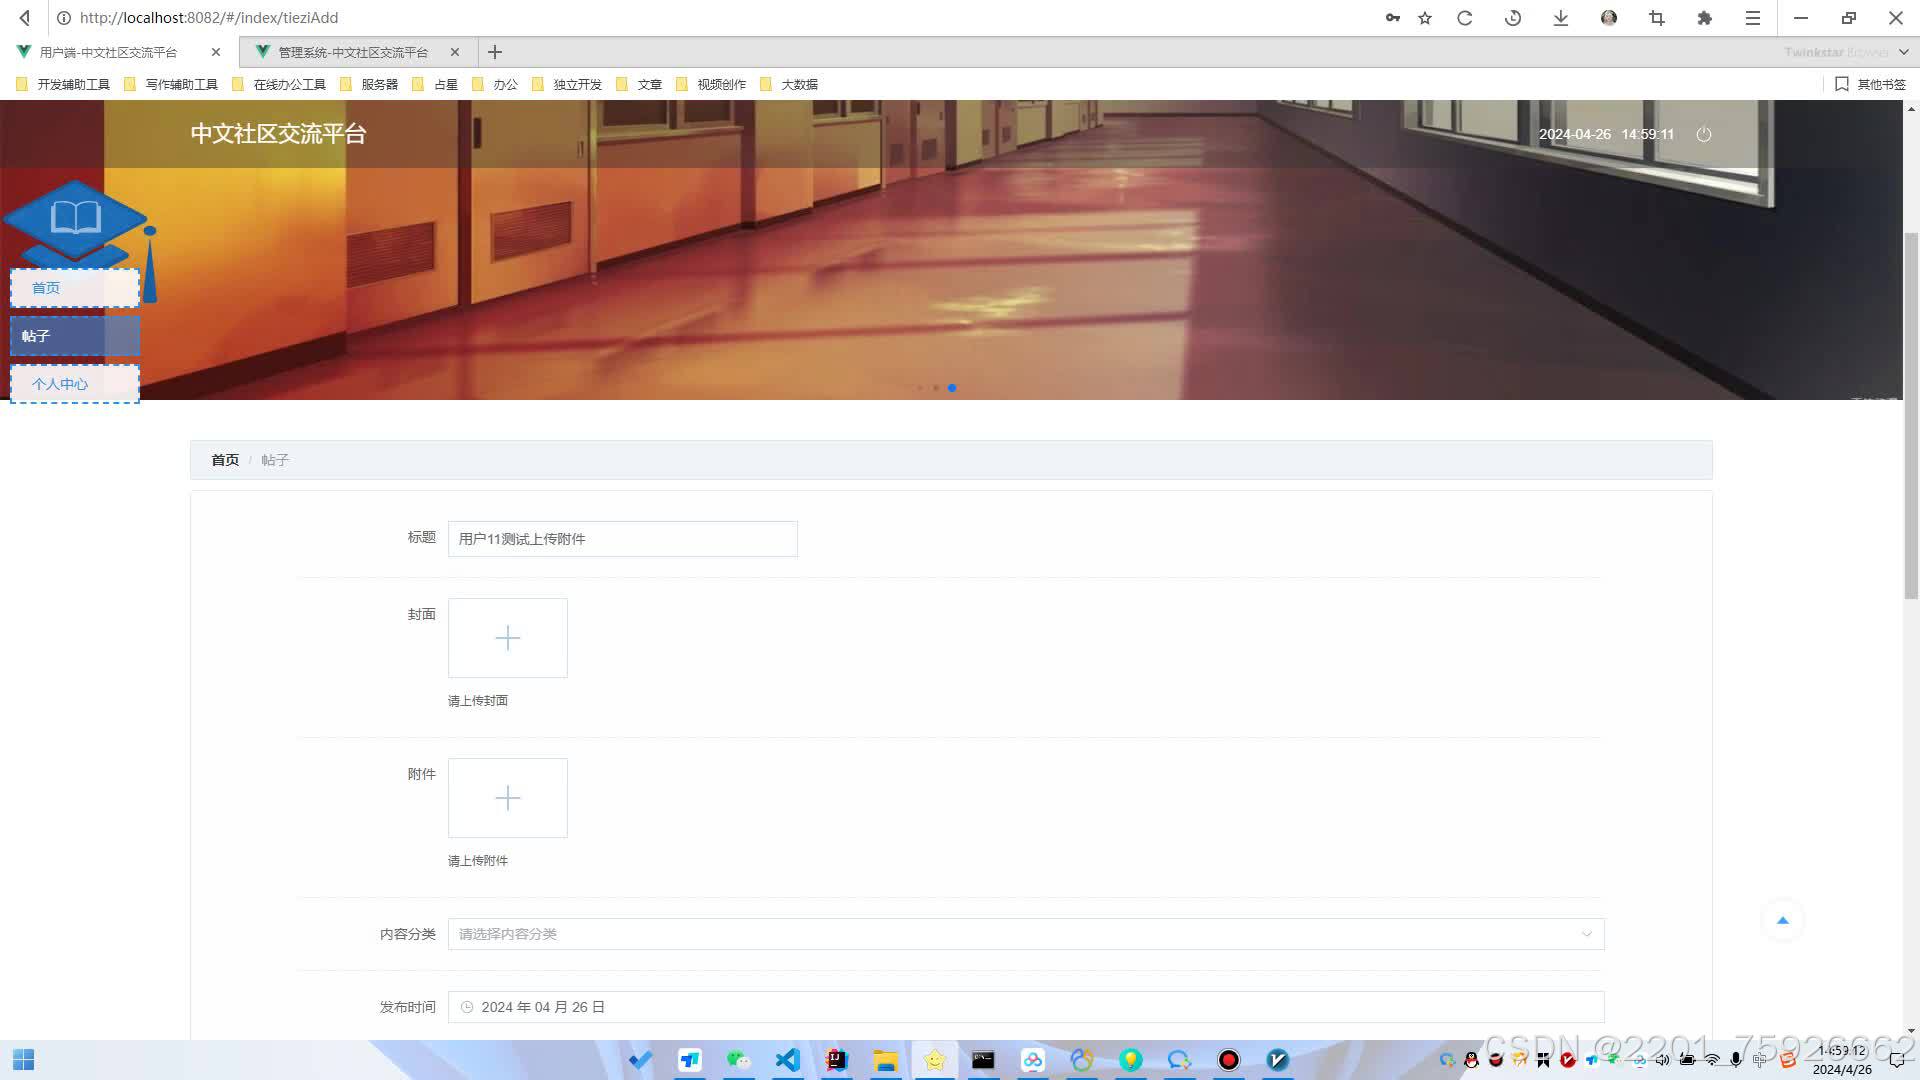Expand the 内容分类 dropdown
The height and width of the screenshot is (1080, 1920).
[x=1025, y=934]
